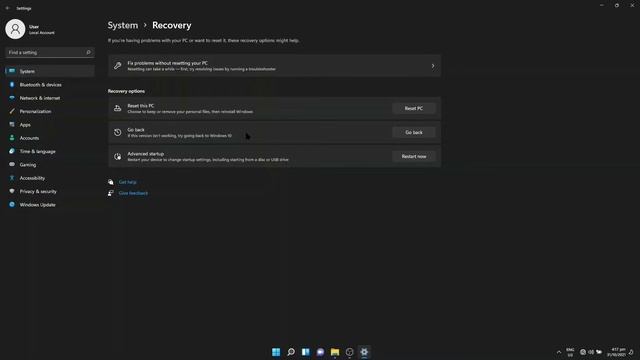
Task: Click the Advanced startup title text
Action: point(145,154)
